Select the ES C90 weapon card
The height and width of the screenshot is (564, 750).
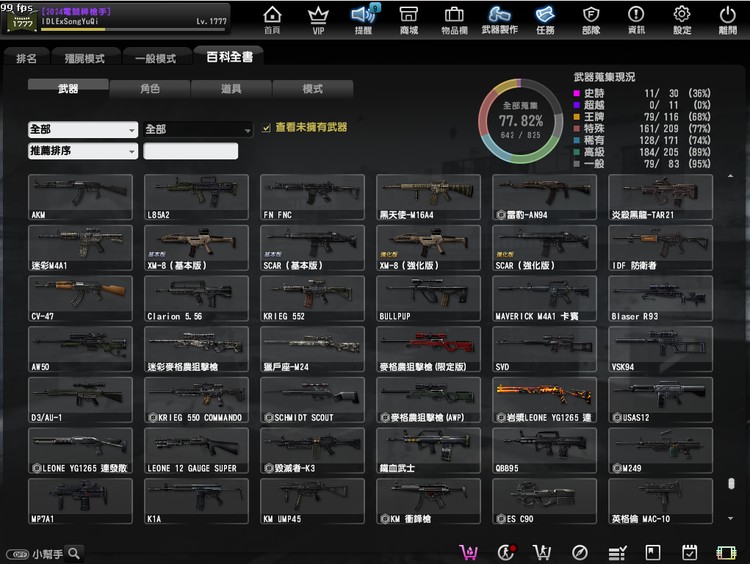point(544,501)
